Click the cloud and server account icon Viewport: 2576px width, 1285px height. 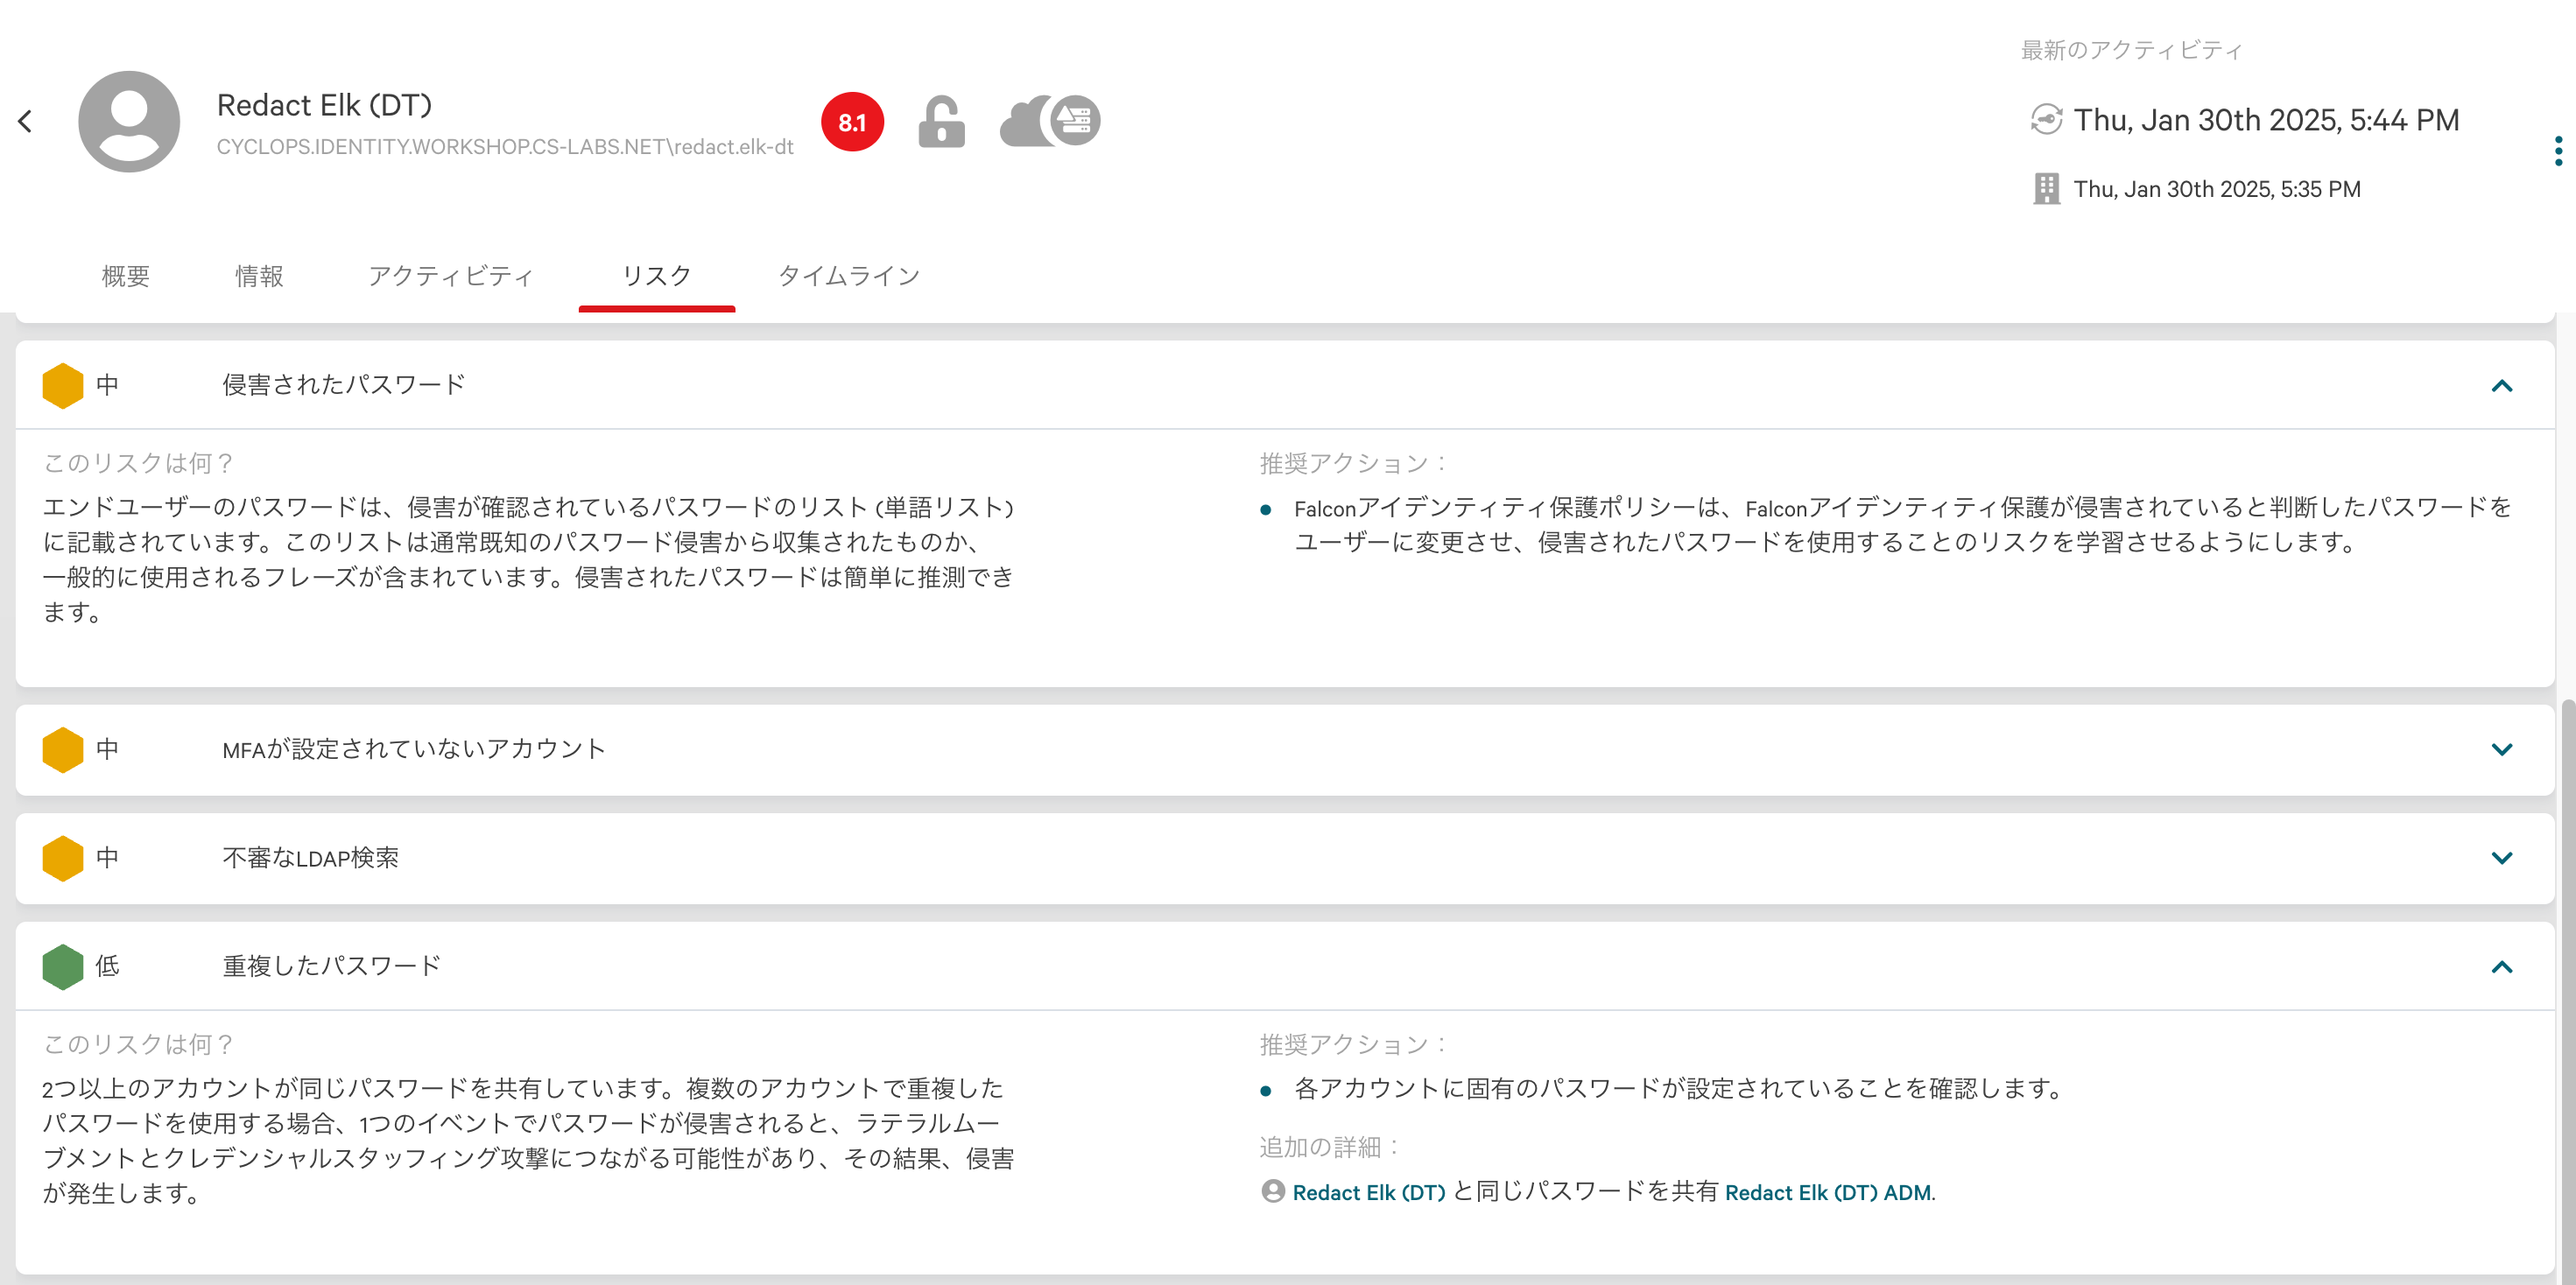pyautogui.click(x=1050, y=121)
